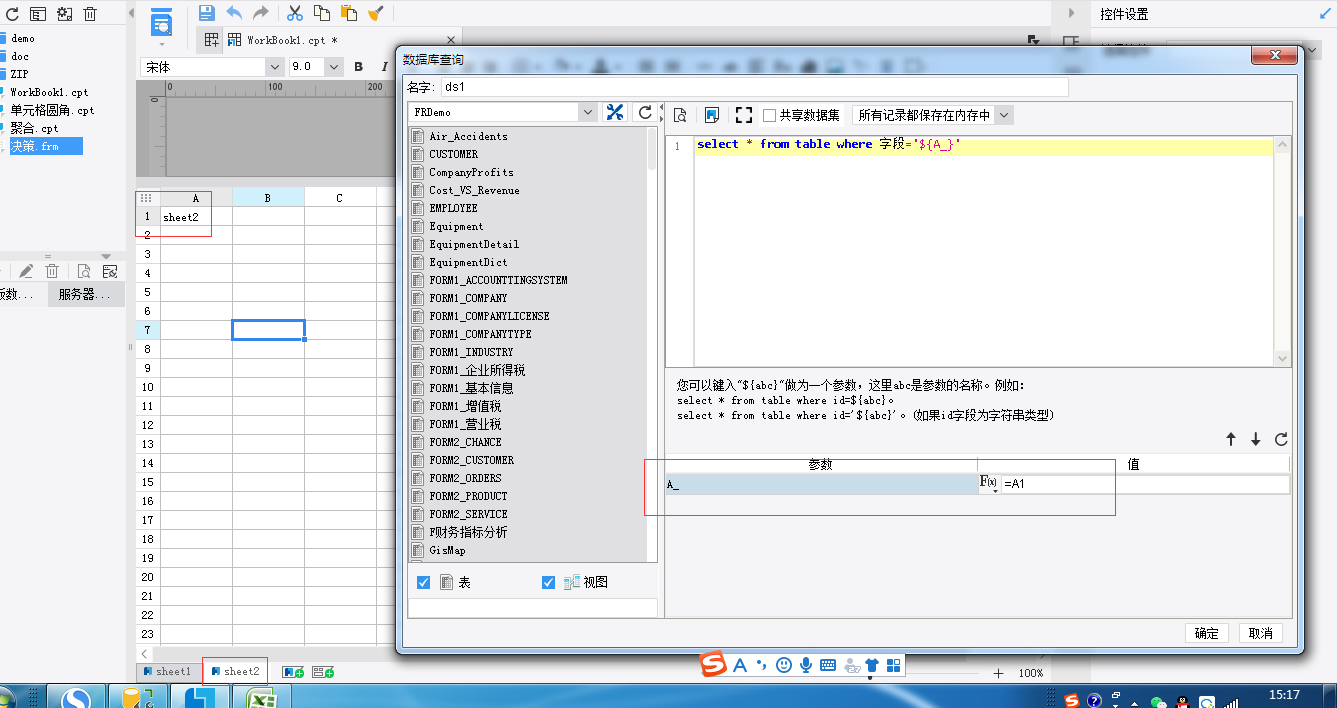Click the 确定 button
Screen dimensions: 1337x708
tap(1207, 633)
